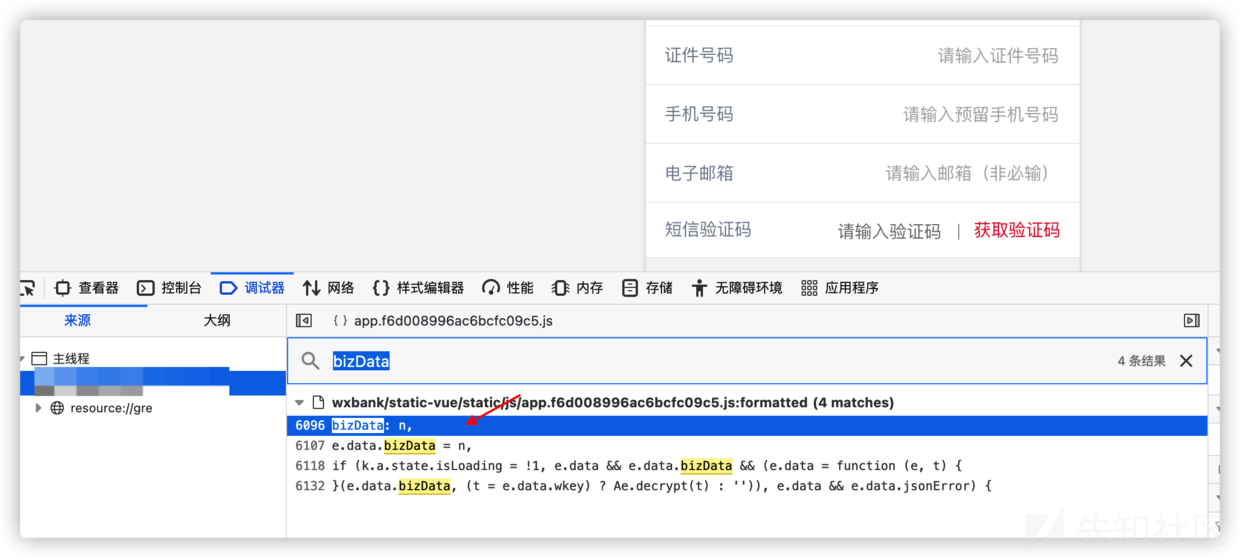This screenshot has width=1240, height=558.
Task: Toggle the right debugger pane icon
Action: (1191, 321)
